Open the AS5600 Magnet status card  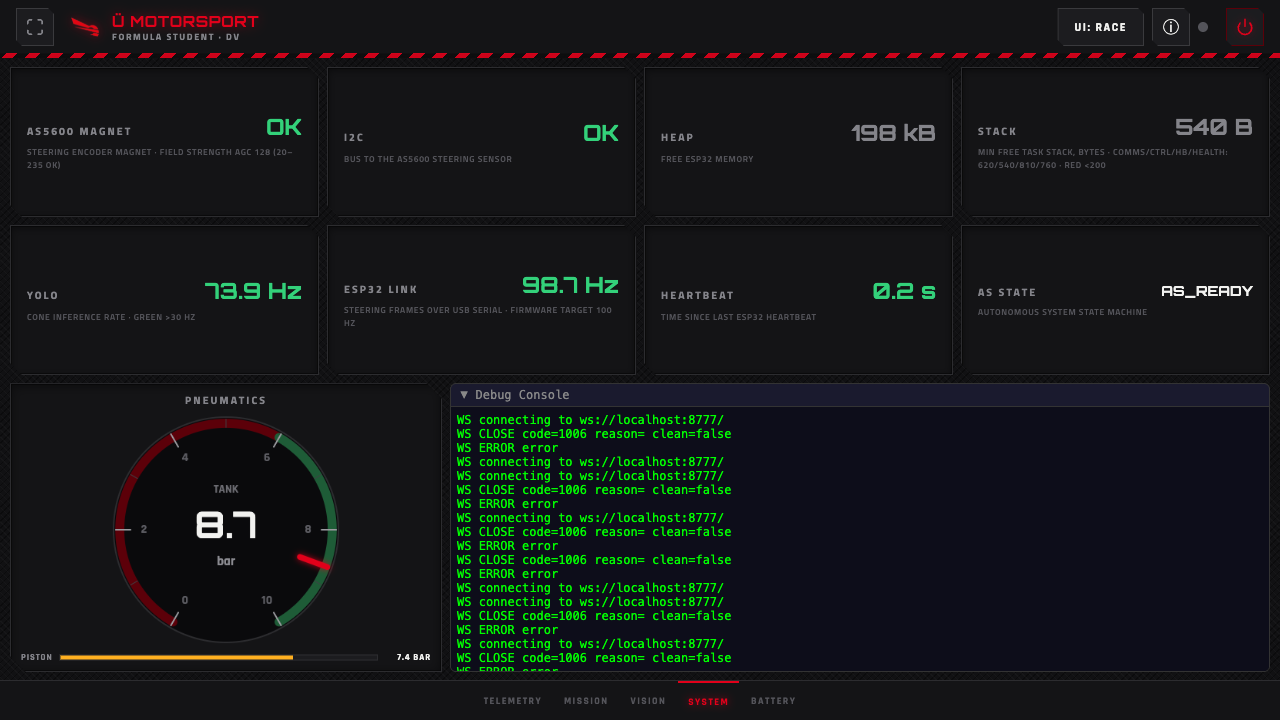click(164, 141)
